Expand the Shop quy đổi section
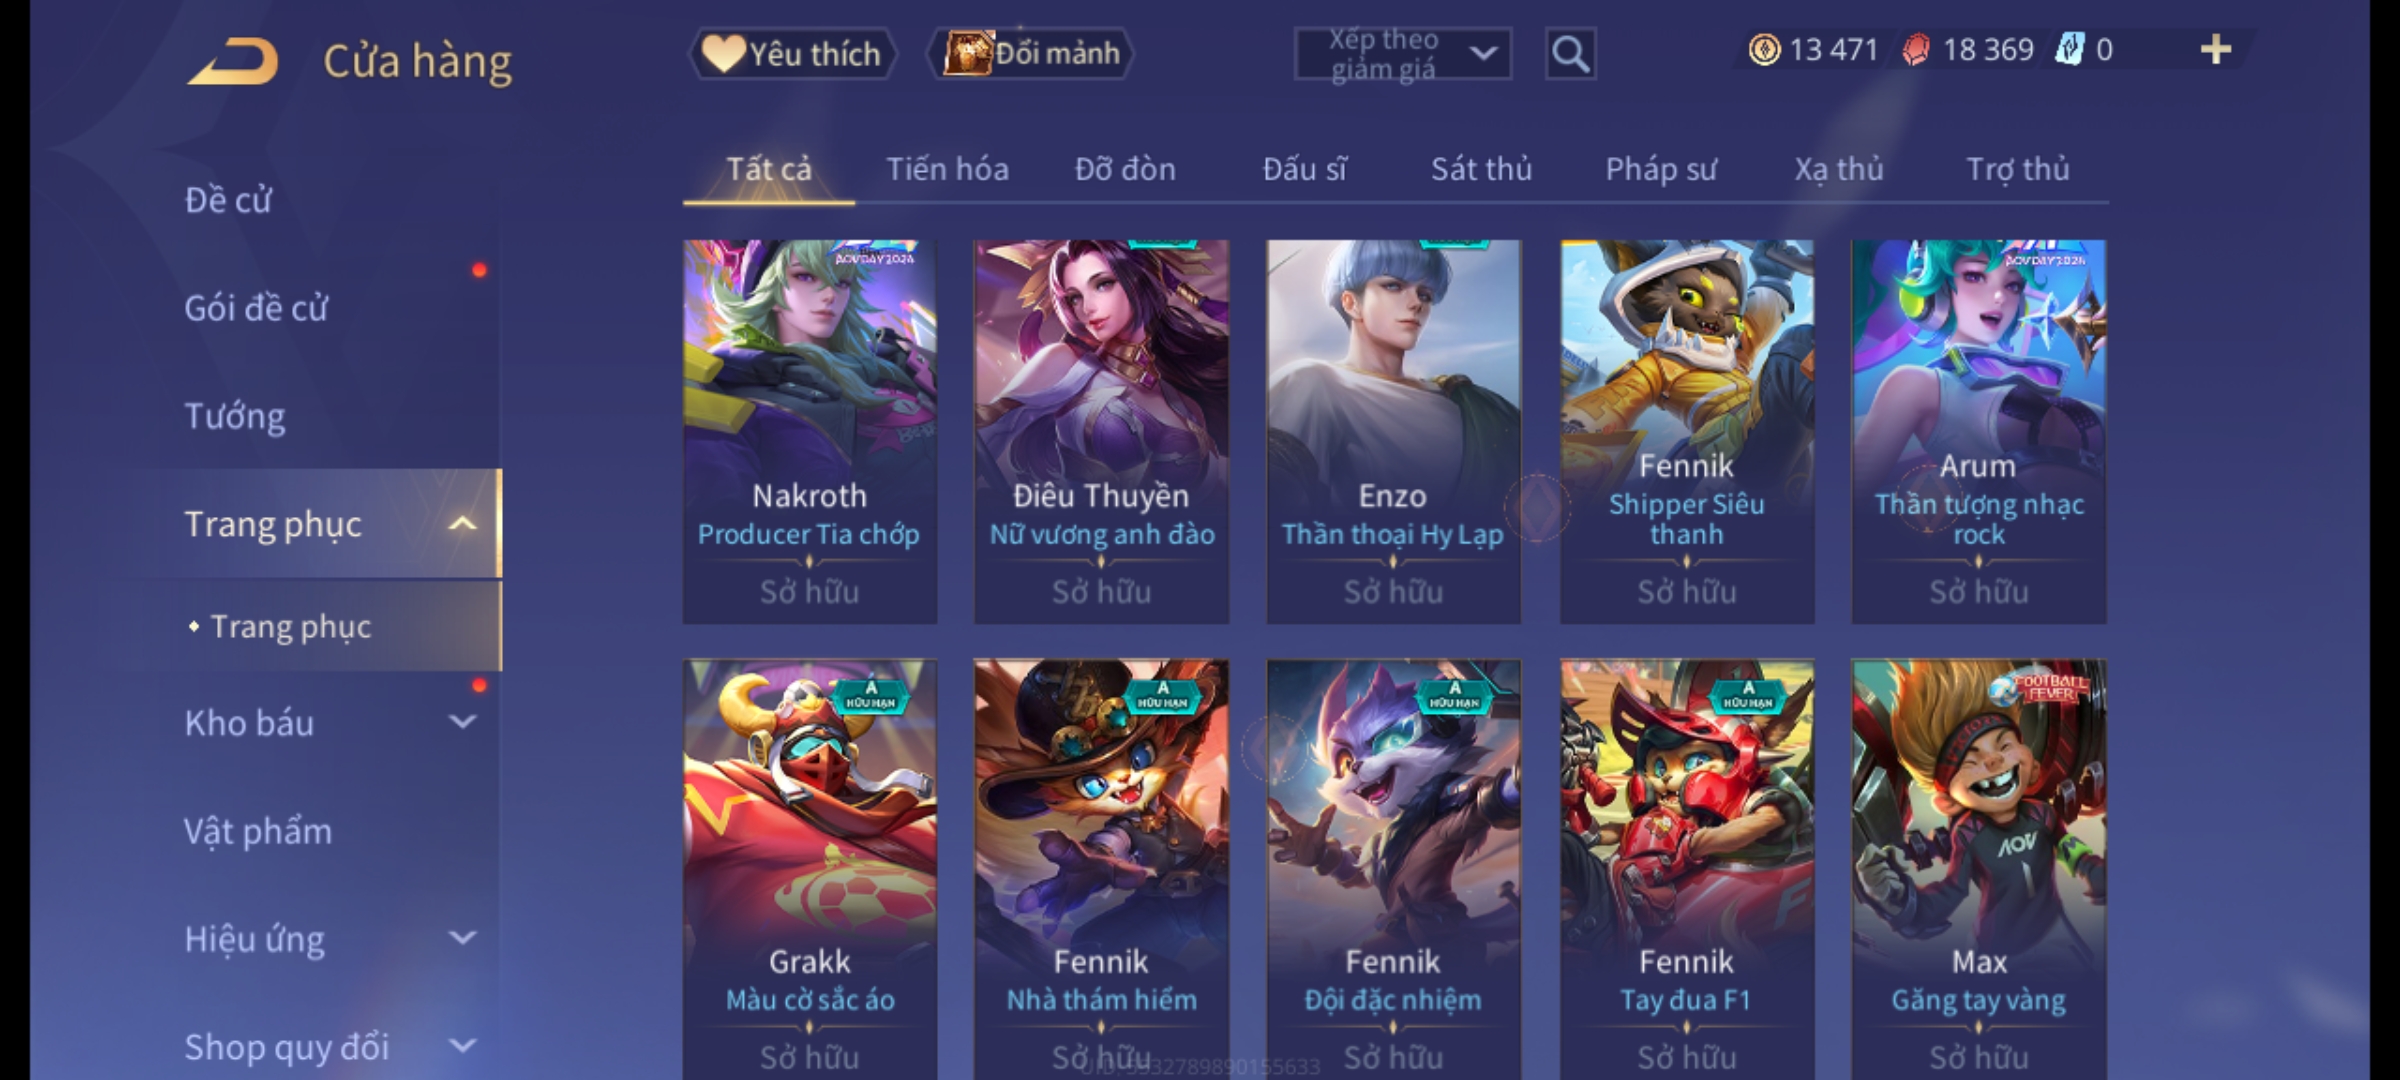The height and width of the screenshot is (1080, 2400). 462,1046
